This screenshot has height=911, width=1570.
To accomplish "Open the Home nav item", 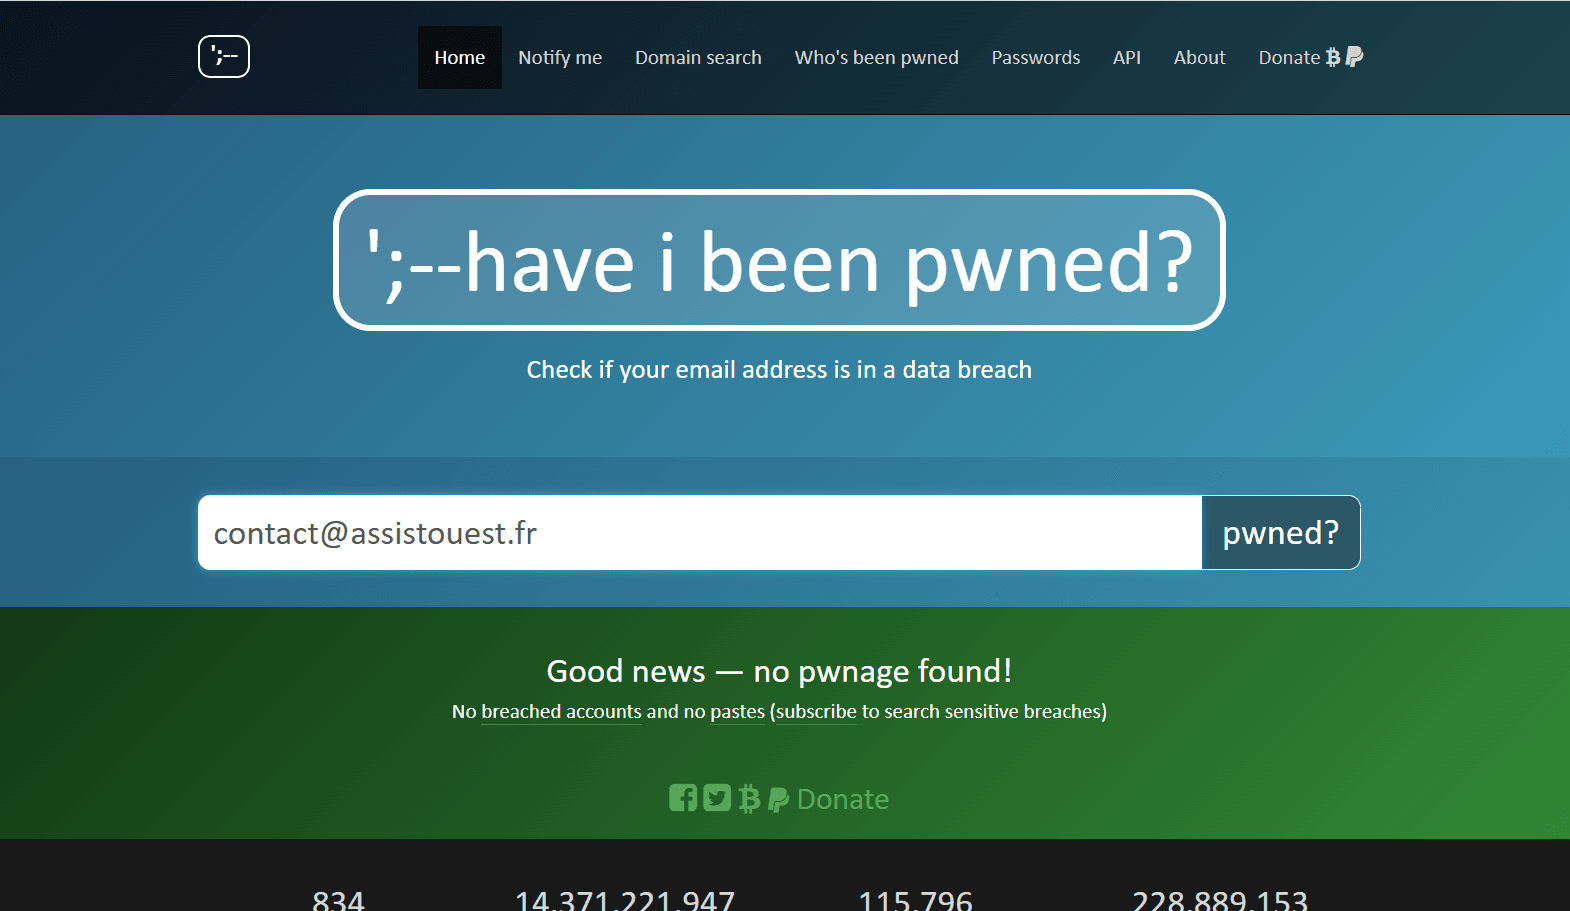I will pyautogui.click(x=460, y=57).
